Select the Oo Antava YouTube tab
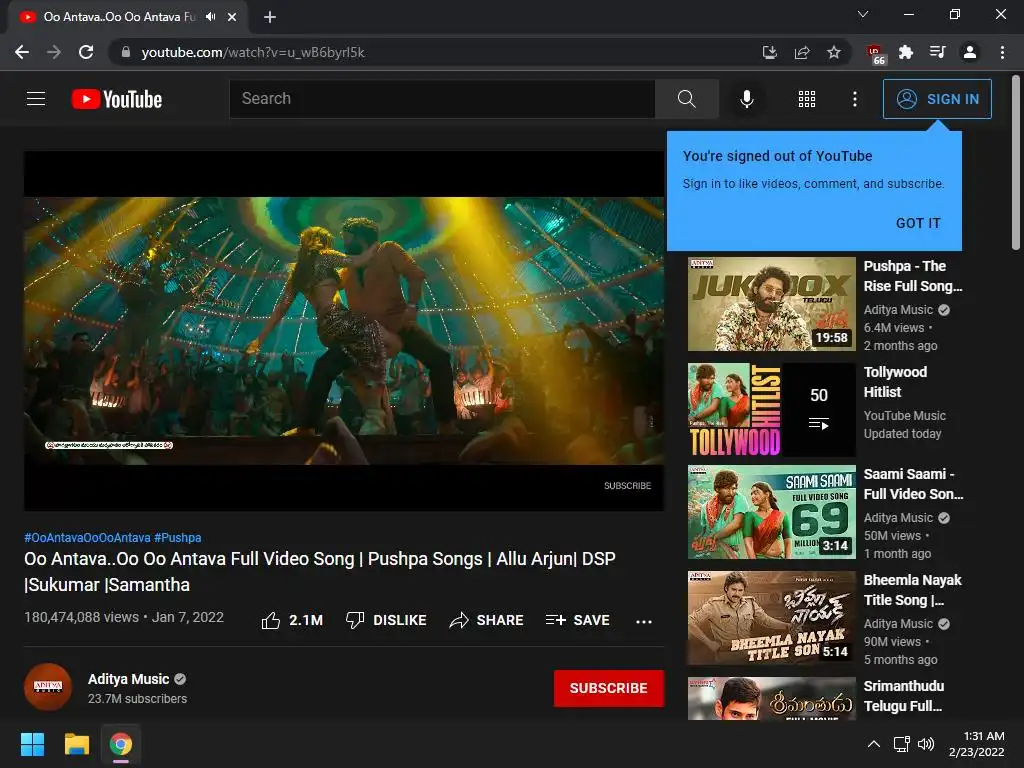 tap(127, 17)
